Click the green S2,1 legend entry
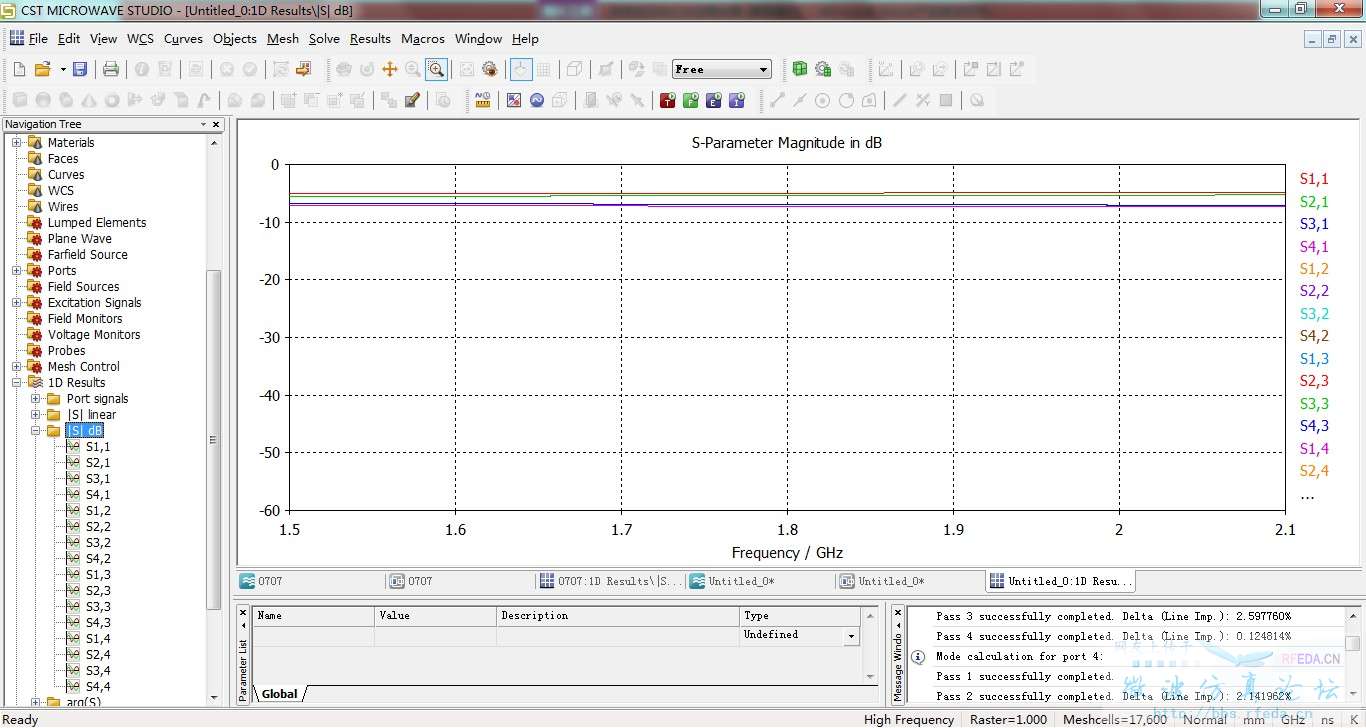The width and height of the screenshot is (1366, 728). click(x=1314, y=202)
